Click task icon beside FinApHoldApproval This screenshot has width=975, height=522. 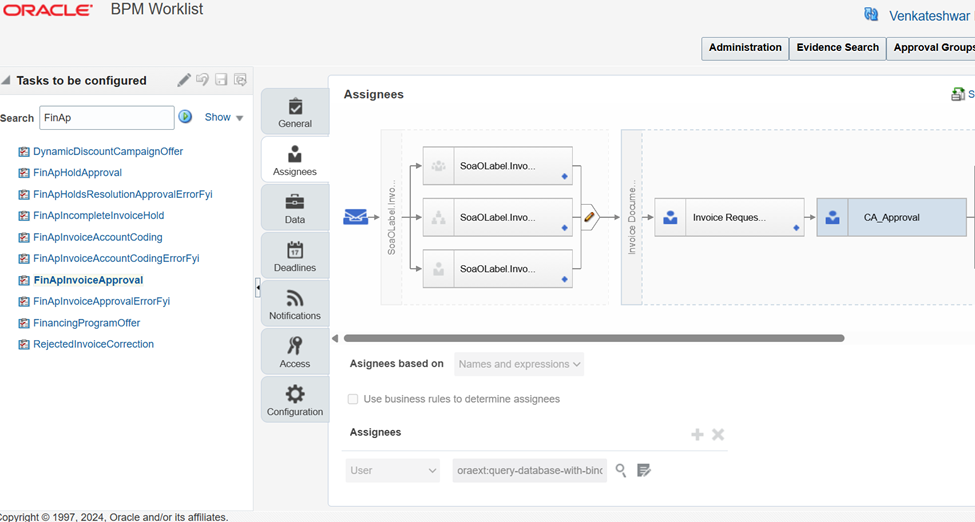24,173
